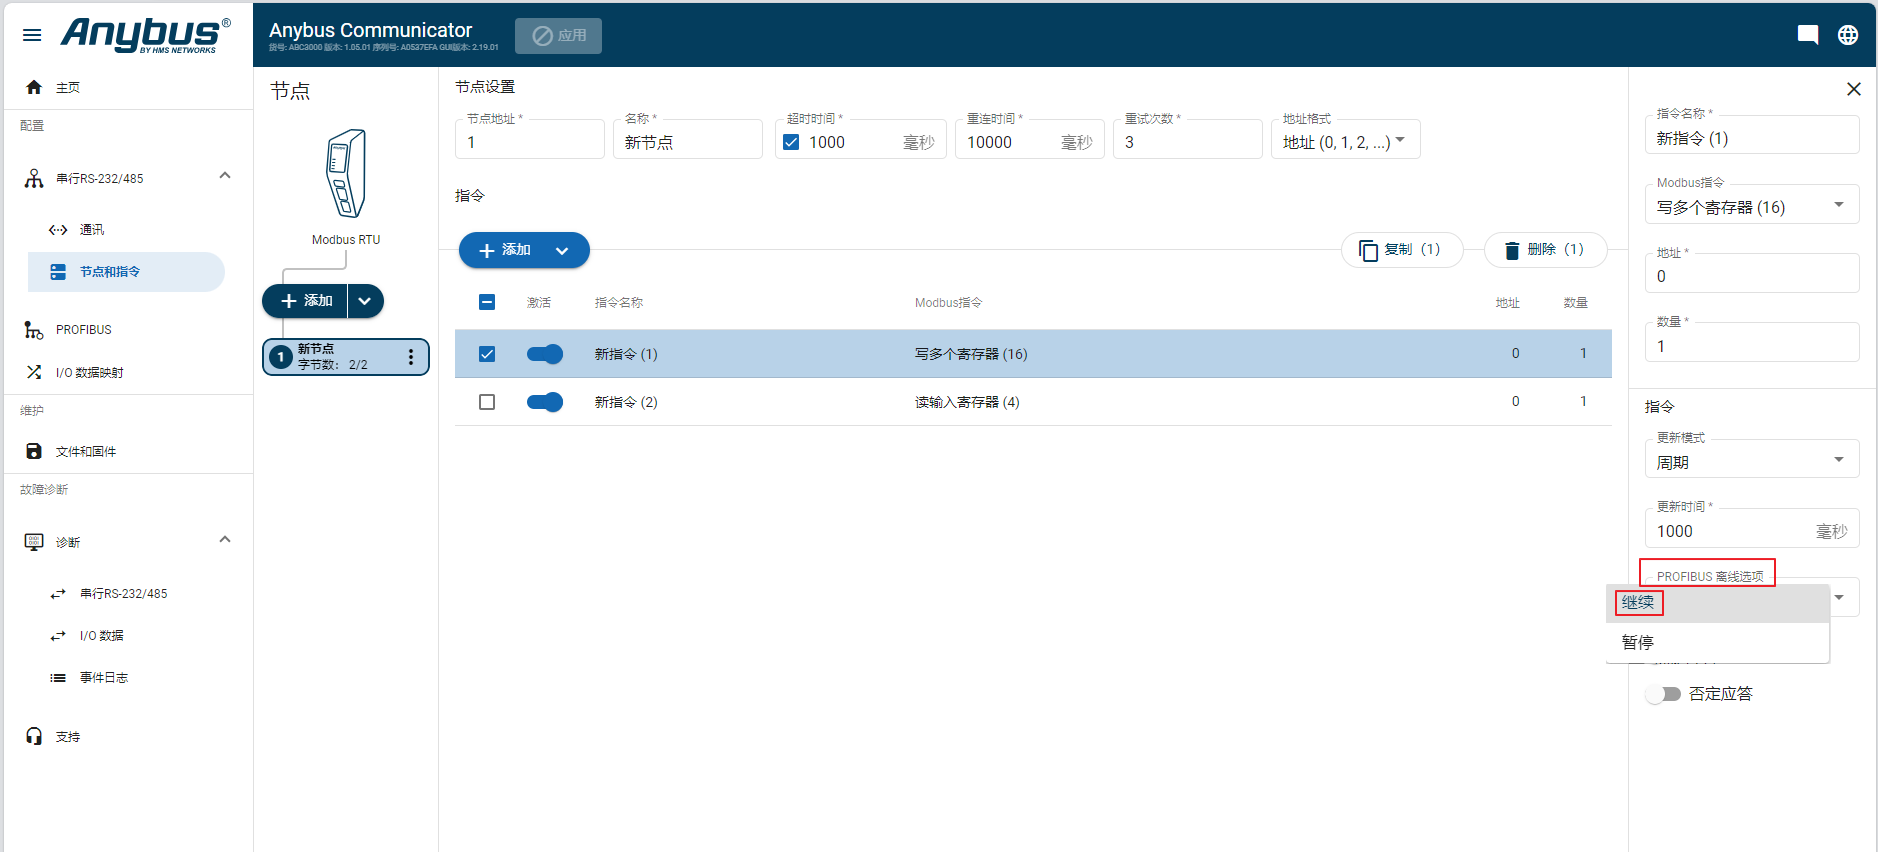Collapse the 诊断 section
Viewport: 1878px width, 852px height.
[x=225, y=540]
